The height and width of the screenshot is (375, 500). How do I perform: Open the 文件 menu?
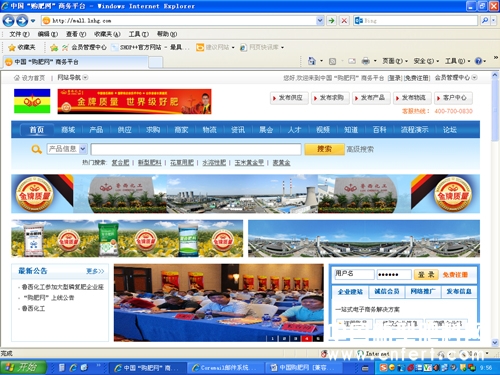(19, 34)
